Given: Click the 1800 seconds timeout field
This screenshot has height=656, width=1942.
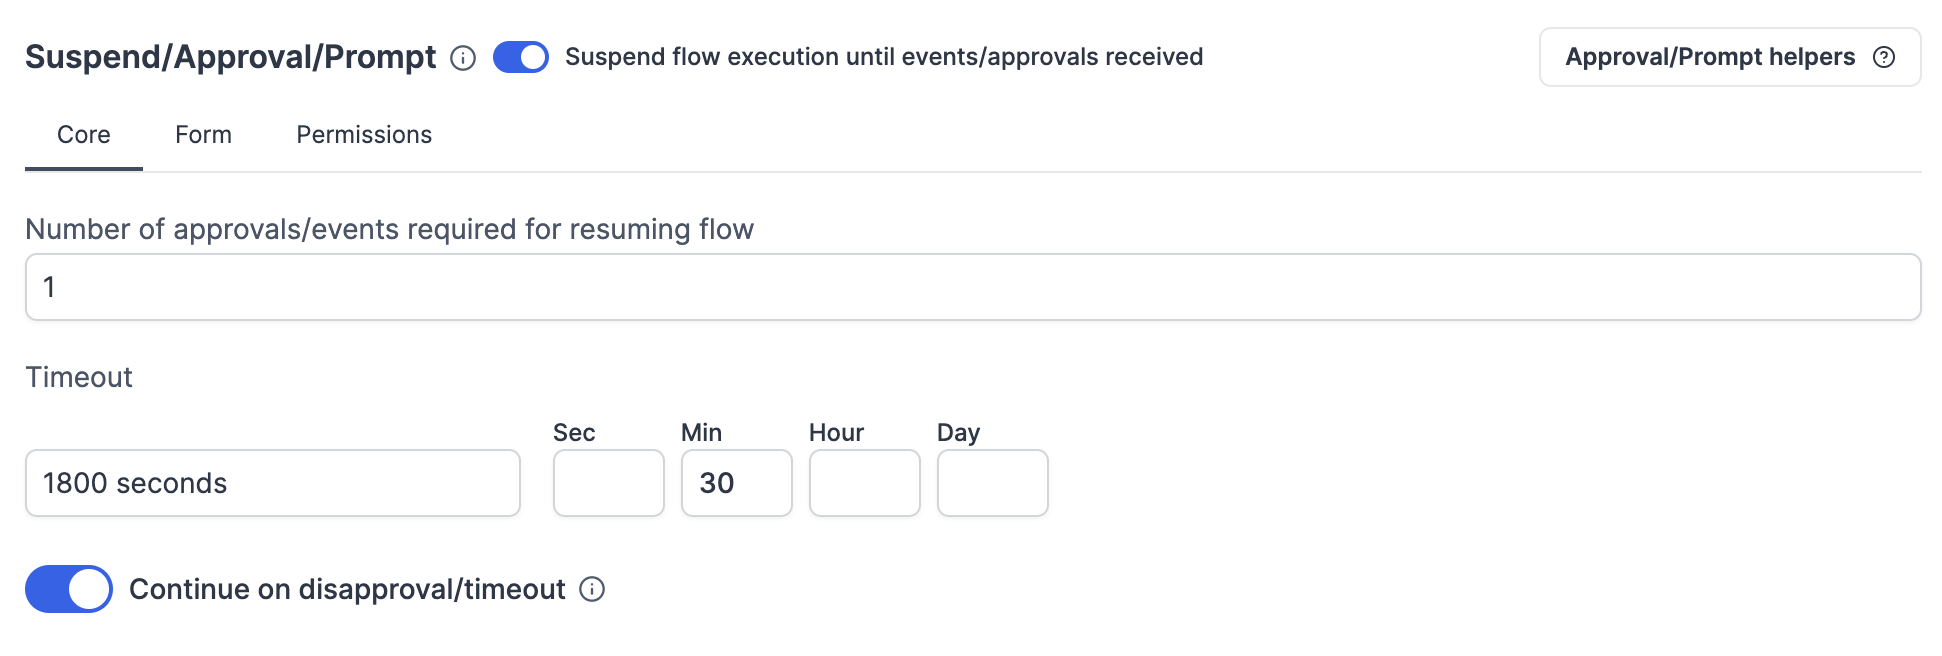Looking at the screenshot, I should pos(272,483).
